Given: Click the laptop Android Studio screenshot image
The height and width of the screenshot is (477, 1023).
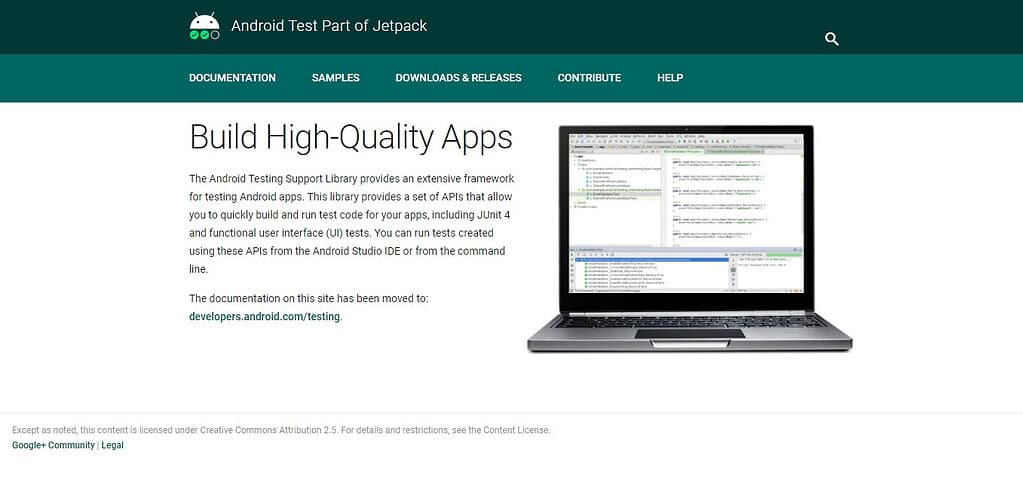Looking at the screenshot, I should click(x=690, y=239).
